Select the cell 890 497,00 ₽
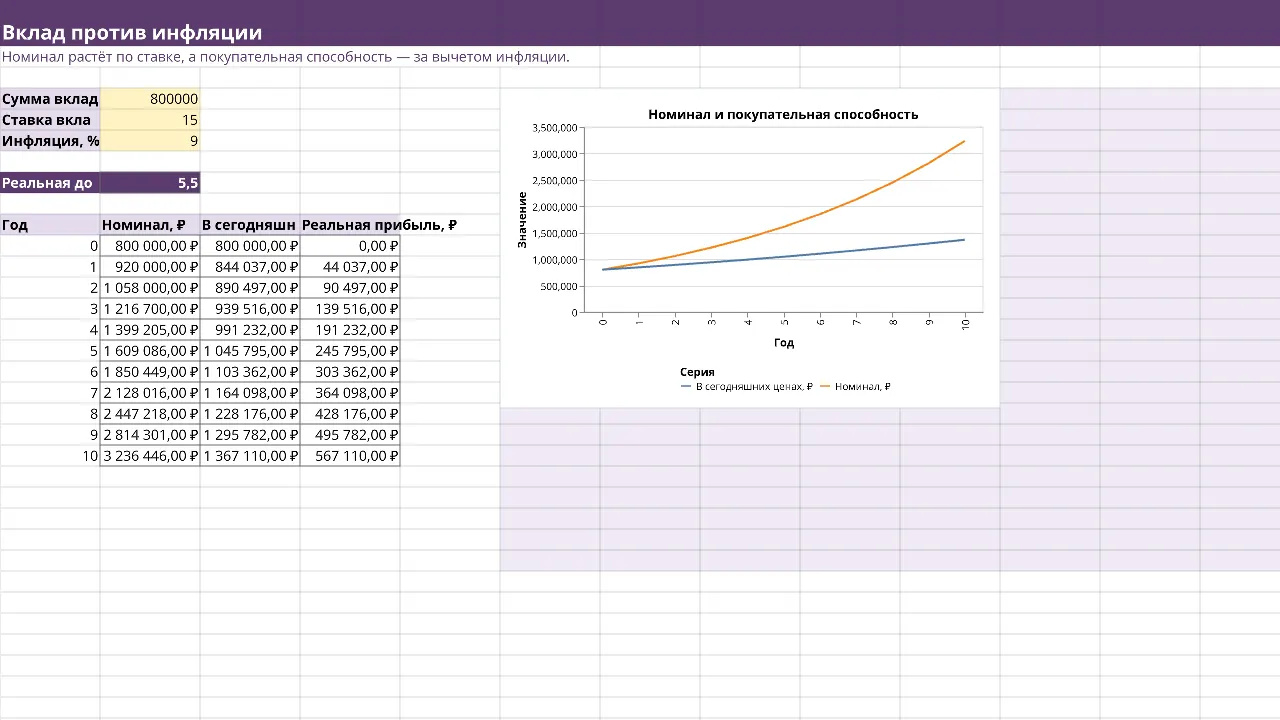The image size is (1280, 720). 250,288
